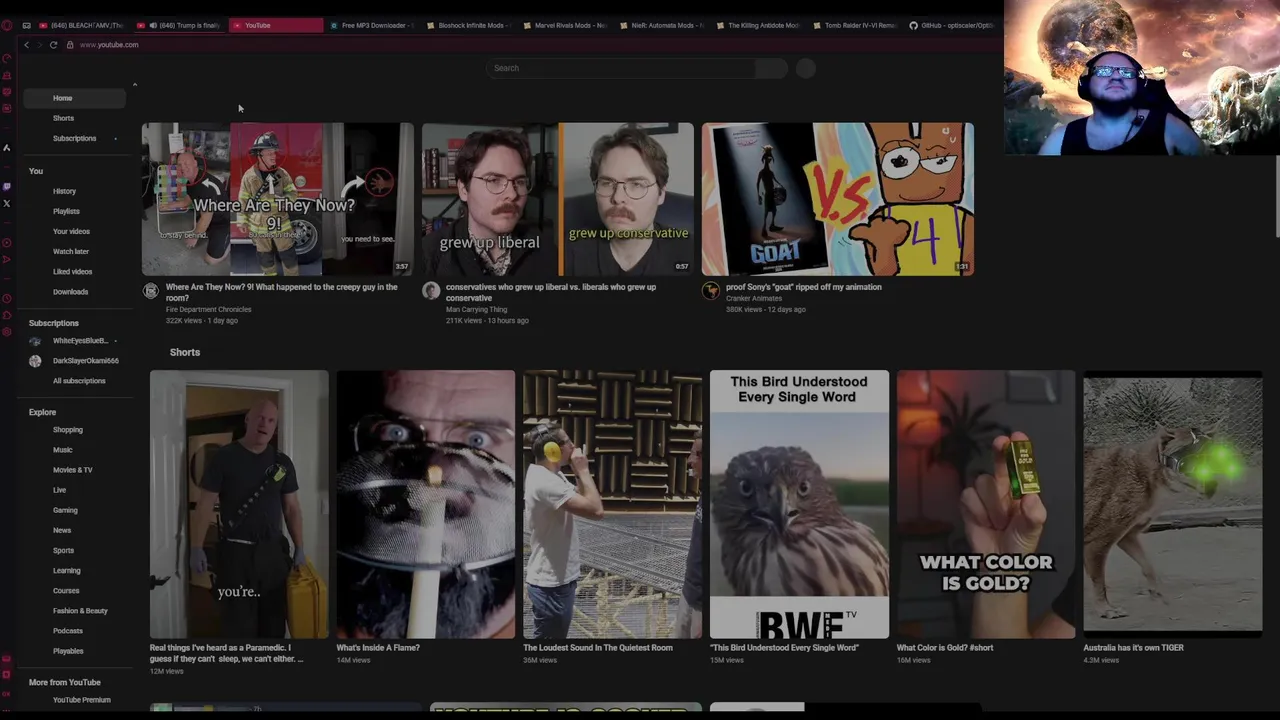Open the This Bird Understood Every Word short
Screen dimensions: 1280x720
799,504
